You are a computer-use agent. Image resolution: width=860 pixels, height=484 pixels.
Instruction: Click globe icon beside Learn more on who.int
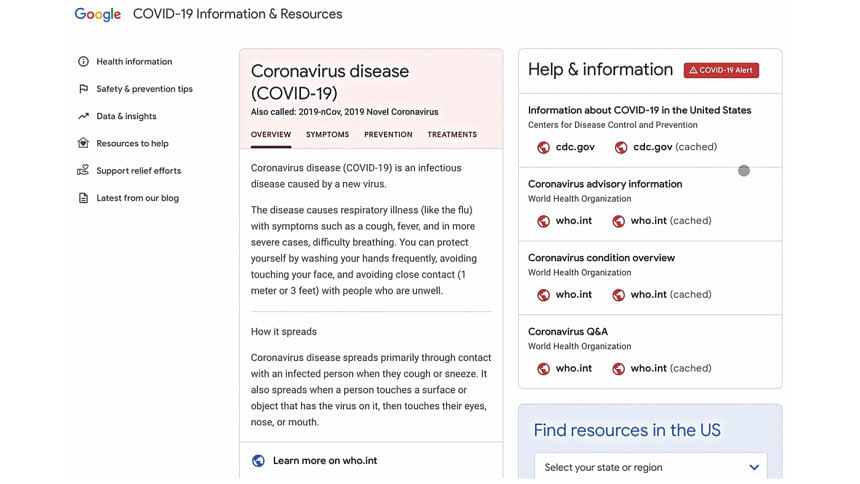(x=258, y=461)
